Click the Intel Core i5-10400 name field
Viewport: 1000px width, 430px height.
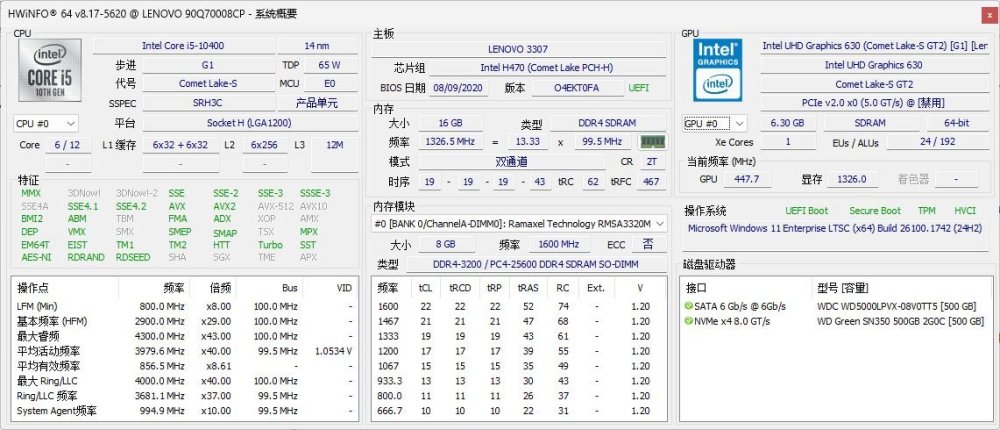point(183,46)
